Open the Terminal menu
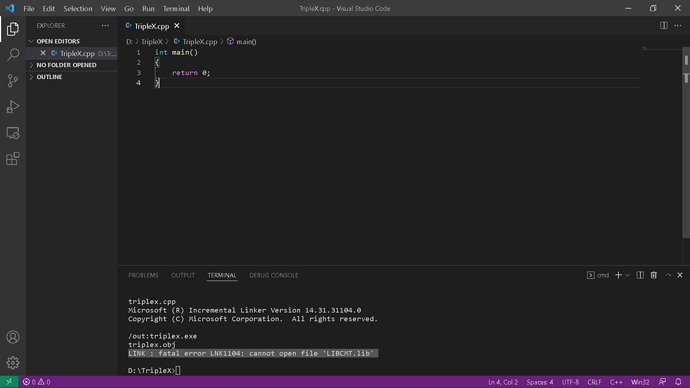The width and height of the screenshot is (690, 388). click(x=176, y=8)
